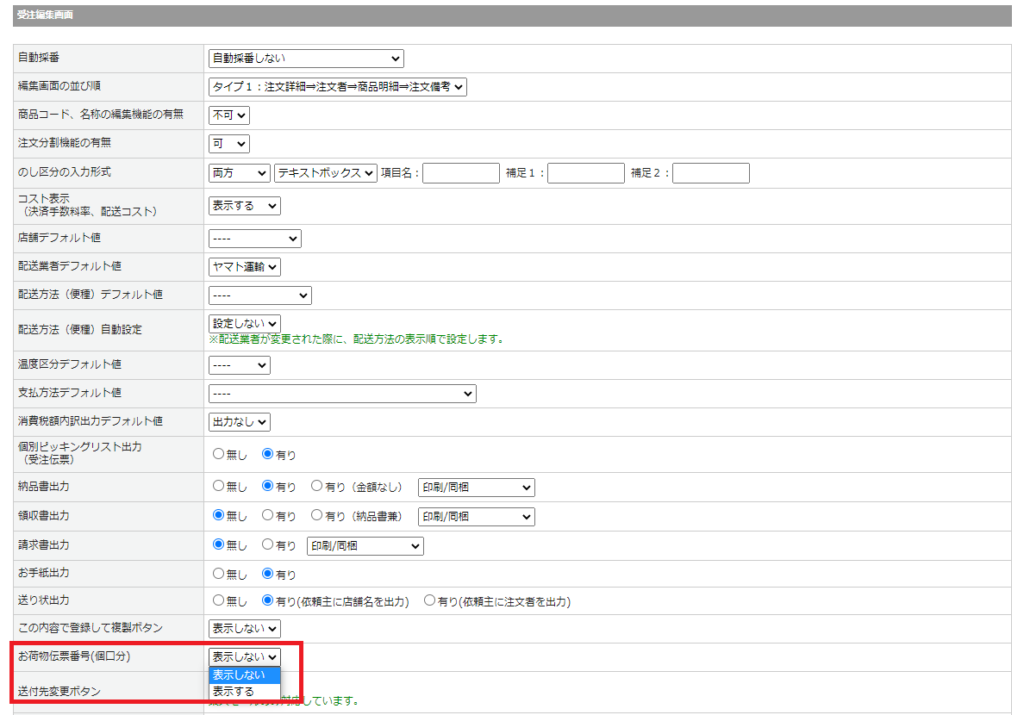Open the 注文分割機能 可 dropdown
This screenshot has width=1024, height=715.
coord(229,144)
